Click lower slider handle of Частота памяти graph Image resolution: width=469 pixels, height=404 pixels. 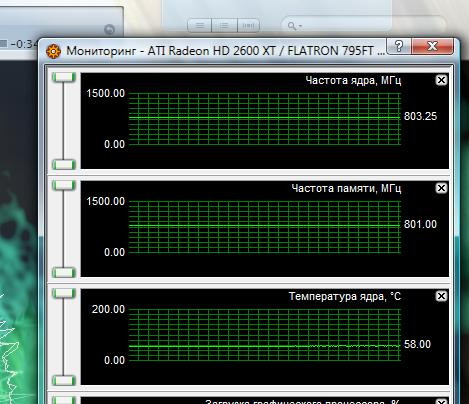(64, 273)
